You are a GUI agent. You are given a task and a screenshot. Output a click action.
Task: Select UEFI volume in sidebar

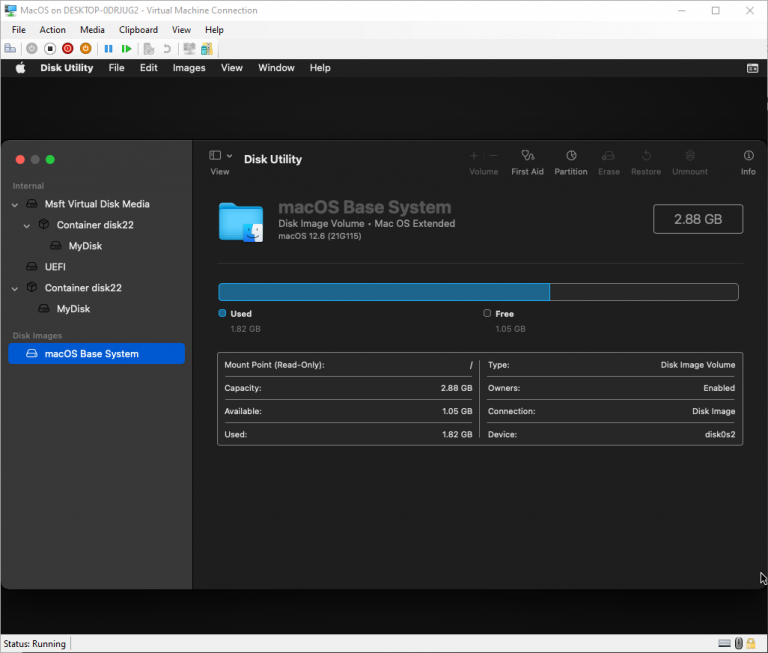pyautogui.click(x=56, y=267)
